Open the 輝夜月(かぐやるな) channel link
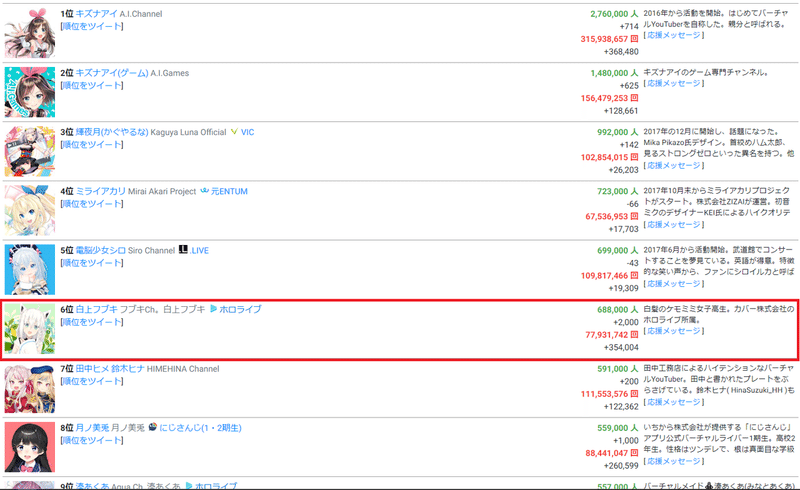800x490 pixels. coord(112,132)
